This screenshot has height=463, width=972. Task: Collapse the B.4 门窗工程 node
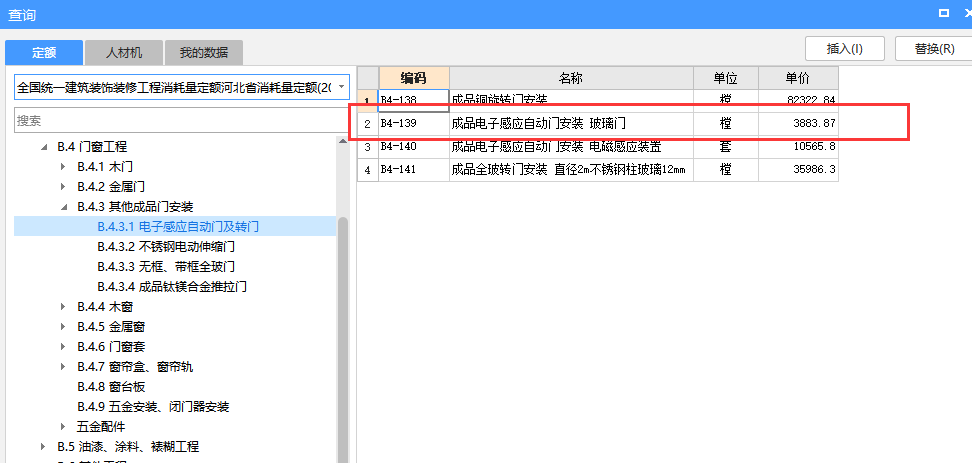tap(44, 147)
